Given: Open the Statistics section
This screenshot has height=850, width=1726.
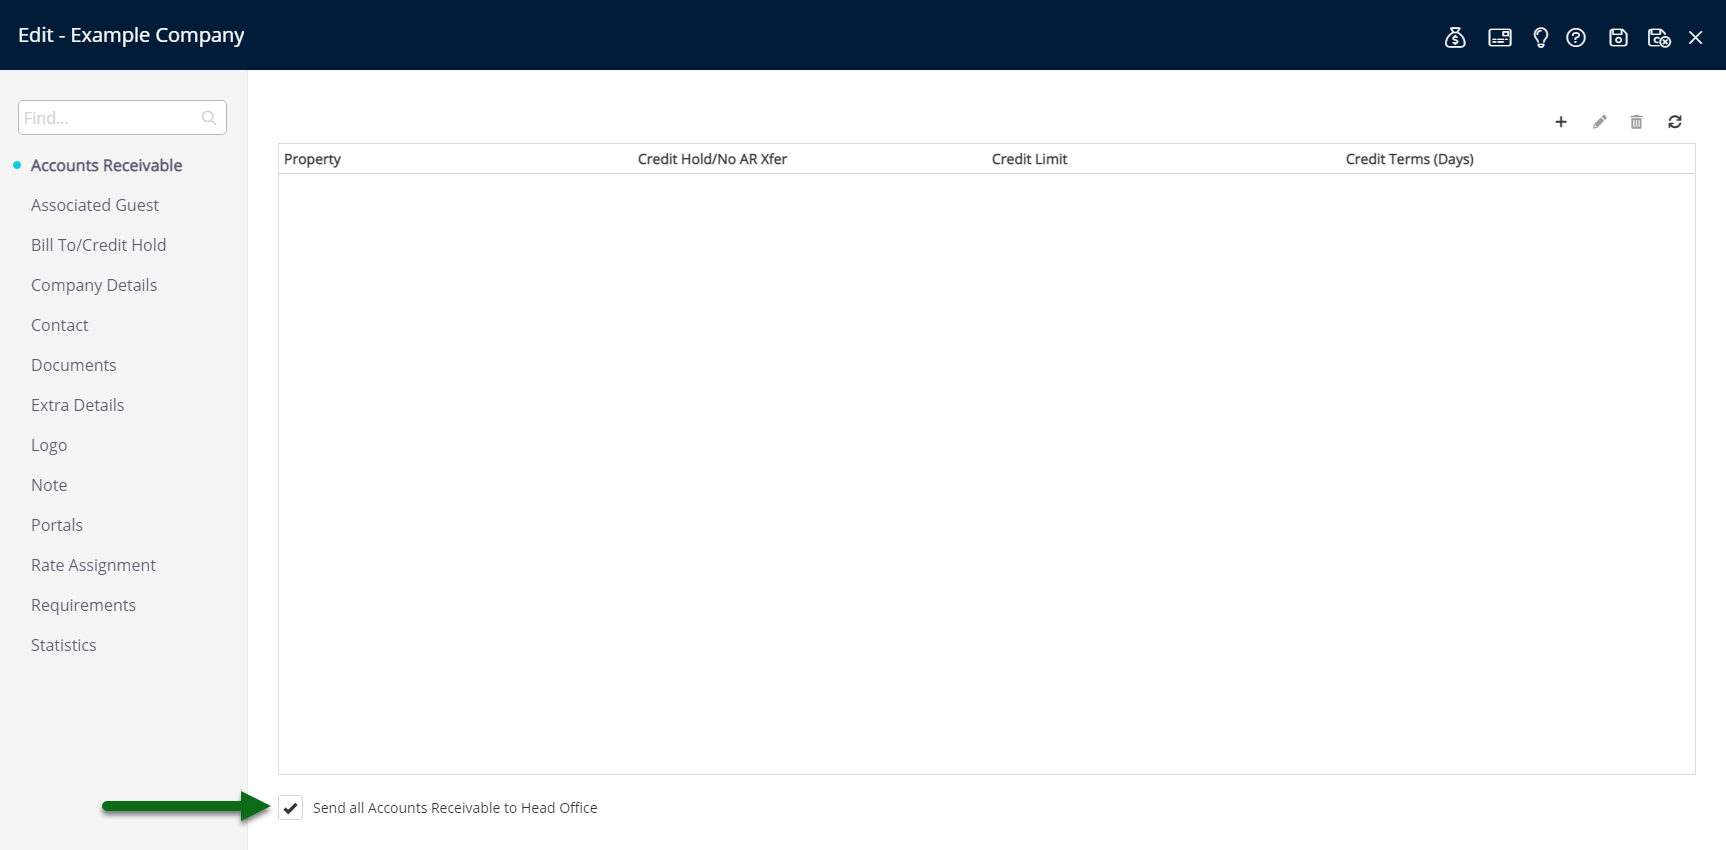Looking at the screenshot, I should (x=63, y=645).
